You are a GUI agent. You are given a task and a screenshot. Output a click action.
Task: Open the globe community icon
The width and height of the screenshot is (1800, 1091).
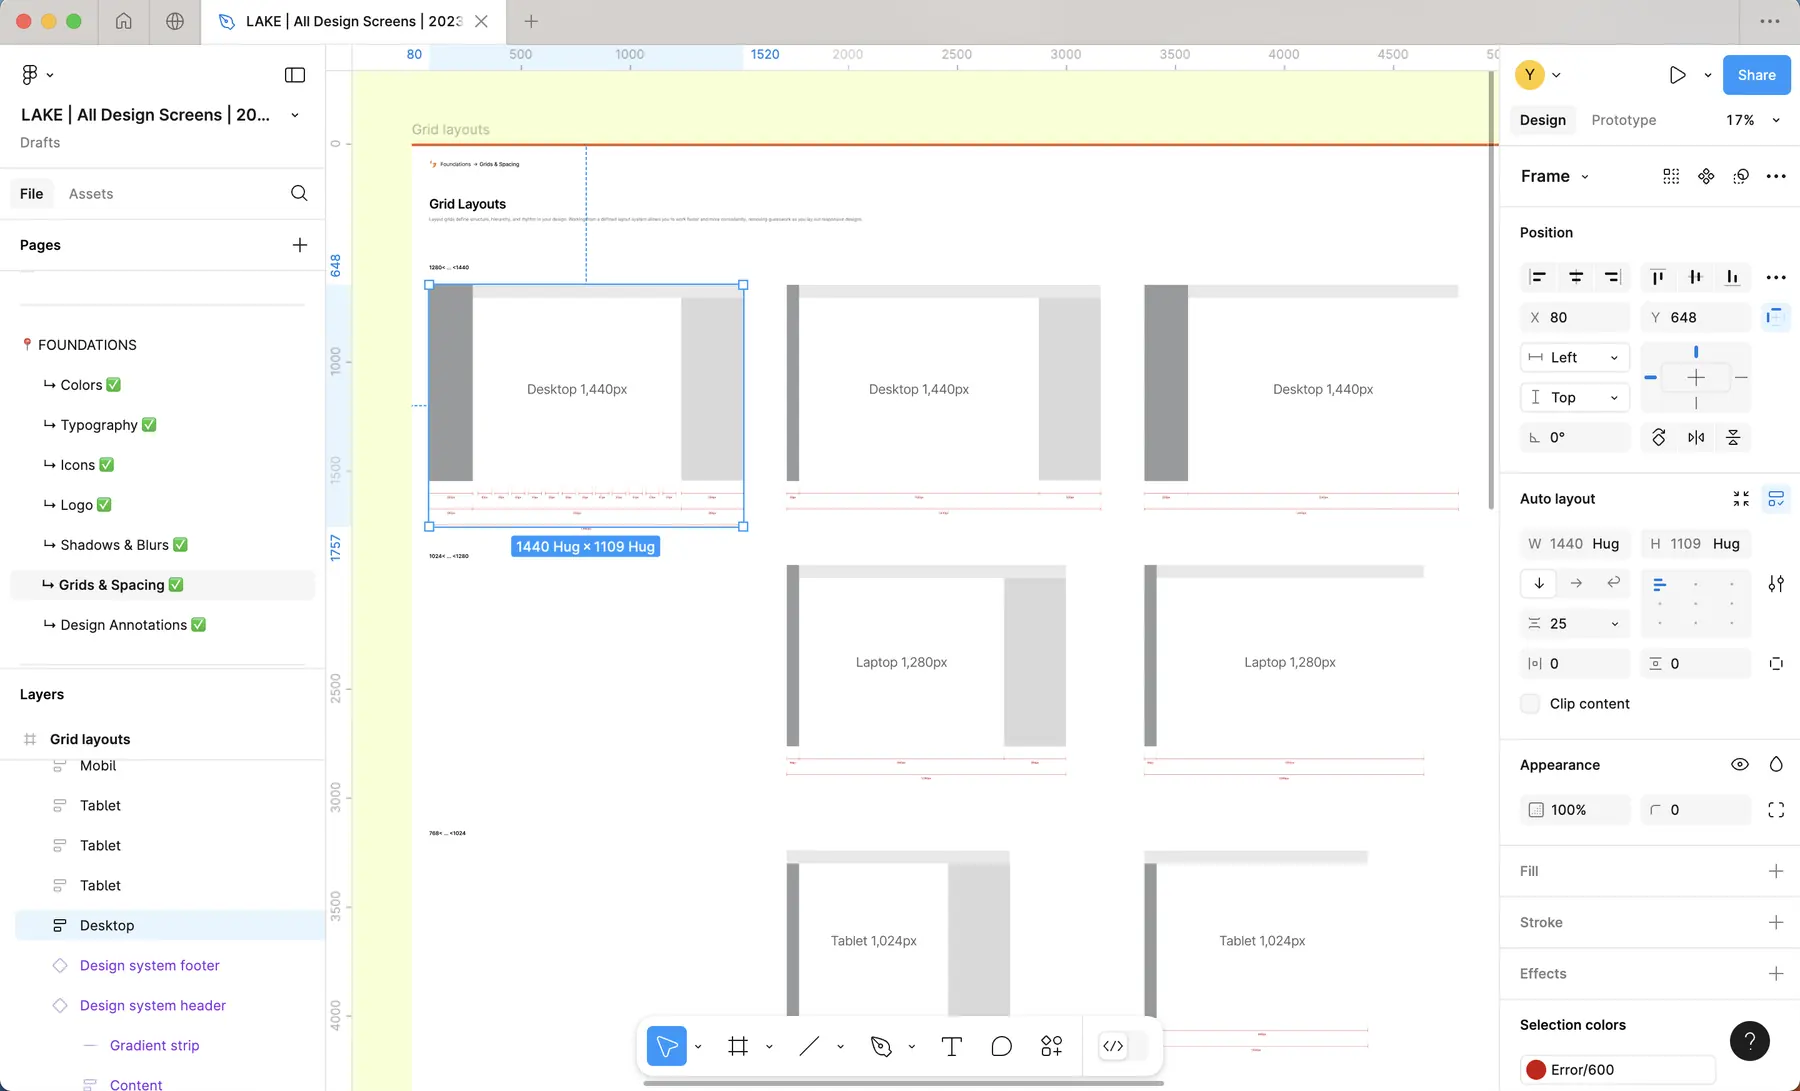click(x=175, y=21)
